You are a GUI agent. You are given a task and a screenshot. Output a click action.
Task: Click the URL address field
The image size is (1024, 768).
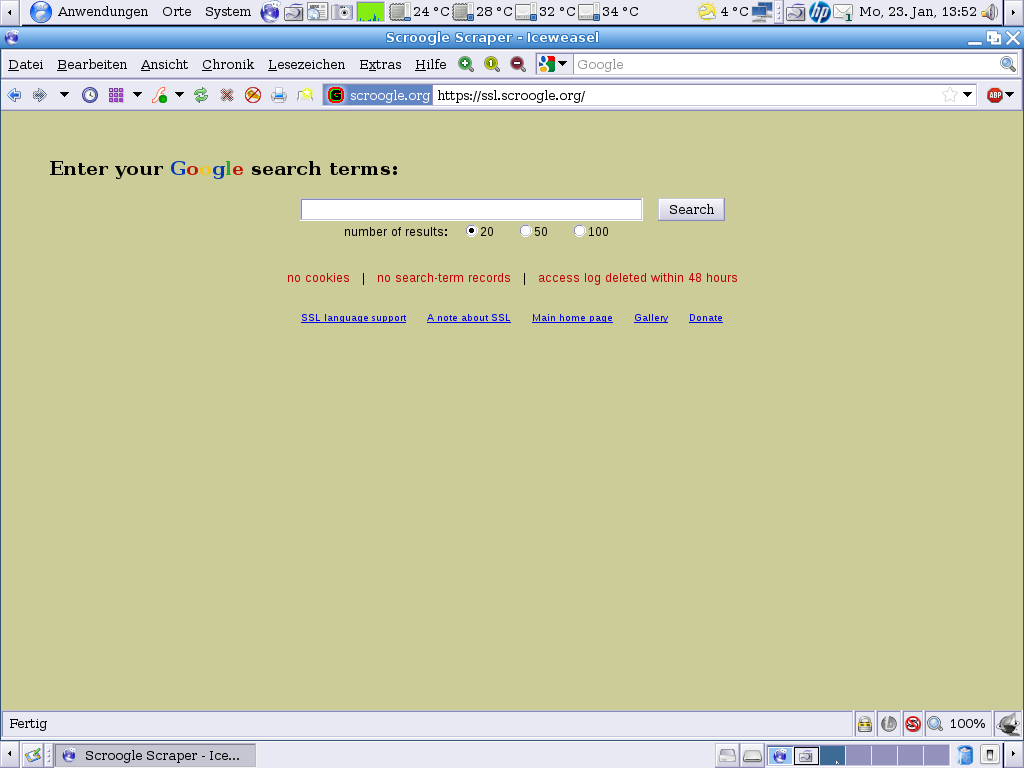(686, 95)
